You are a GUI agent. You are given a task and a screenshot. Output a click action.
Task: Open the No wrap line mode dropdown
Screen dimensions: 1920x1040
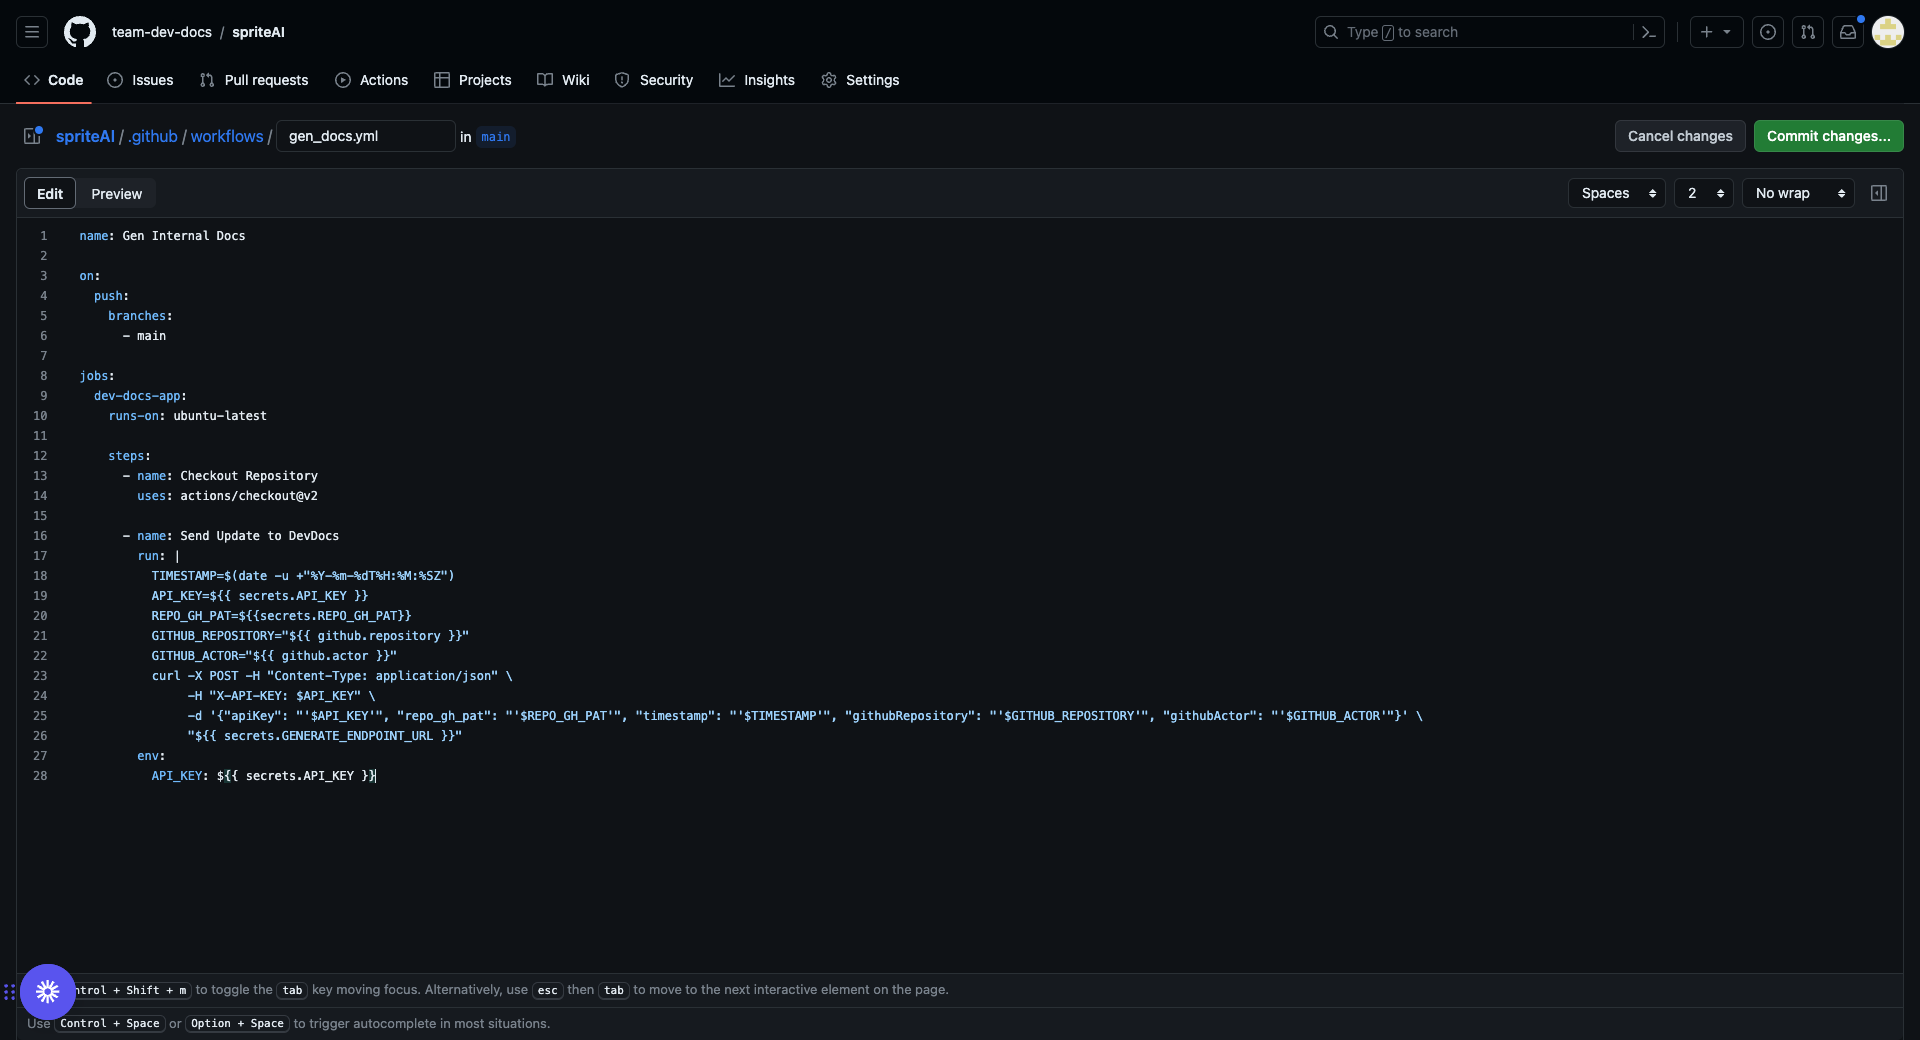[x=1797, y=193]
